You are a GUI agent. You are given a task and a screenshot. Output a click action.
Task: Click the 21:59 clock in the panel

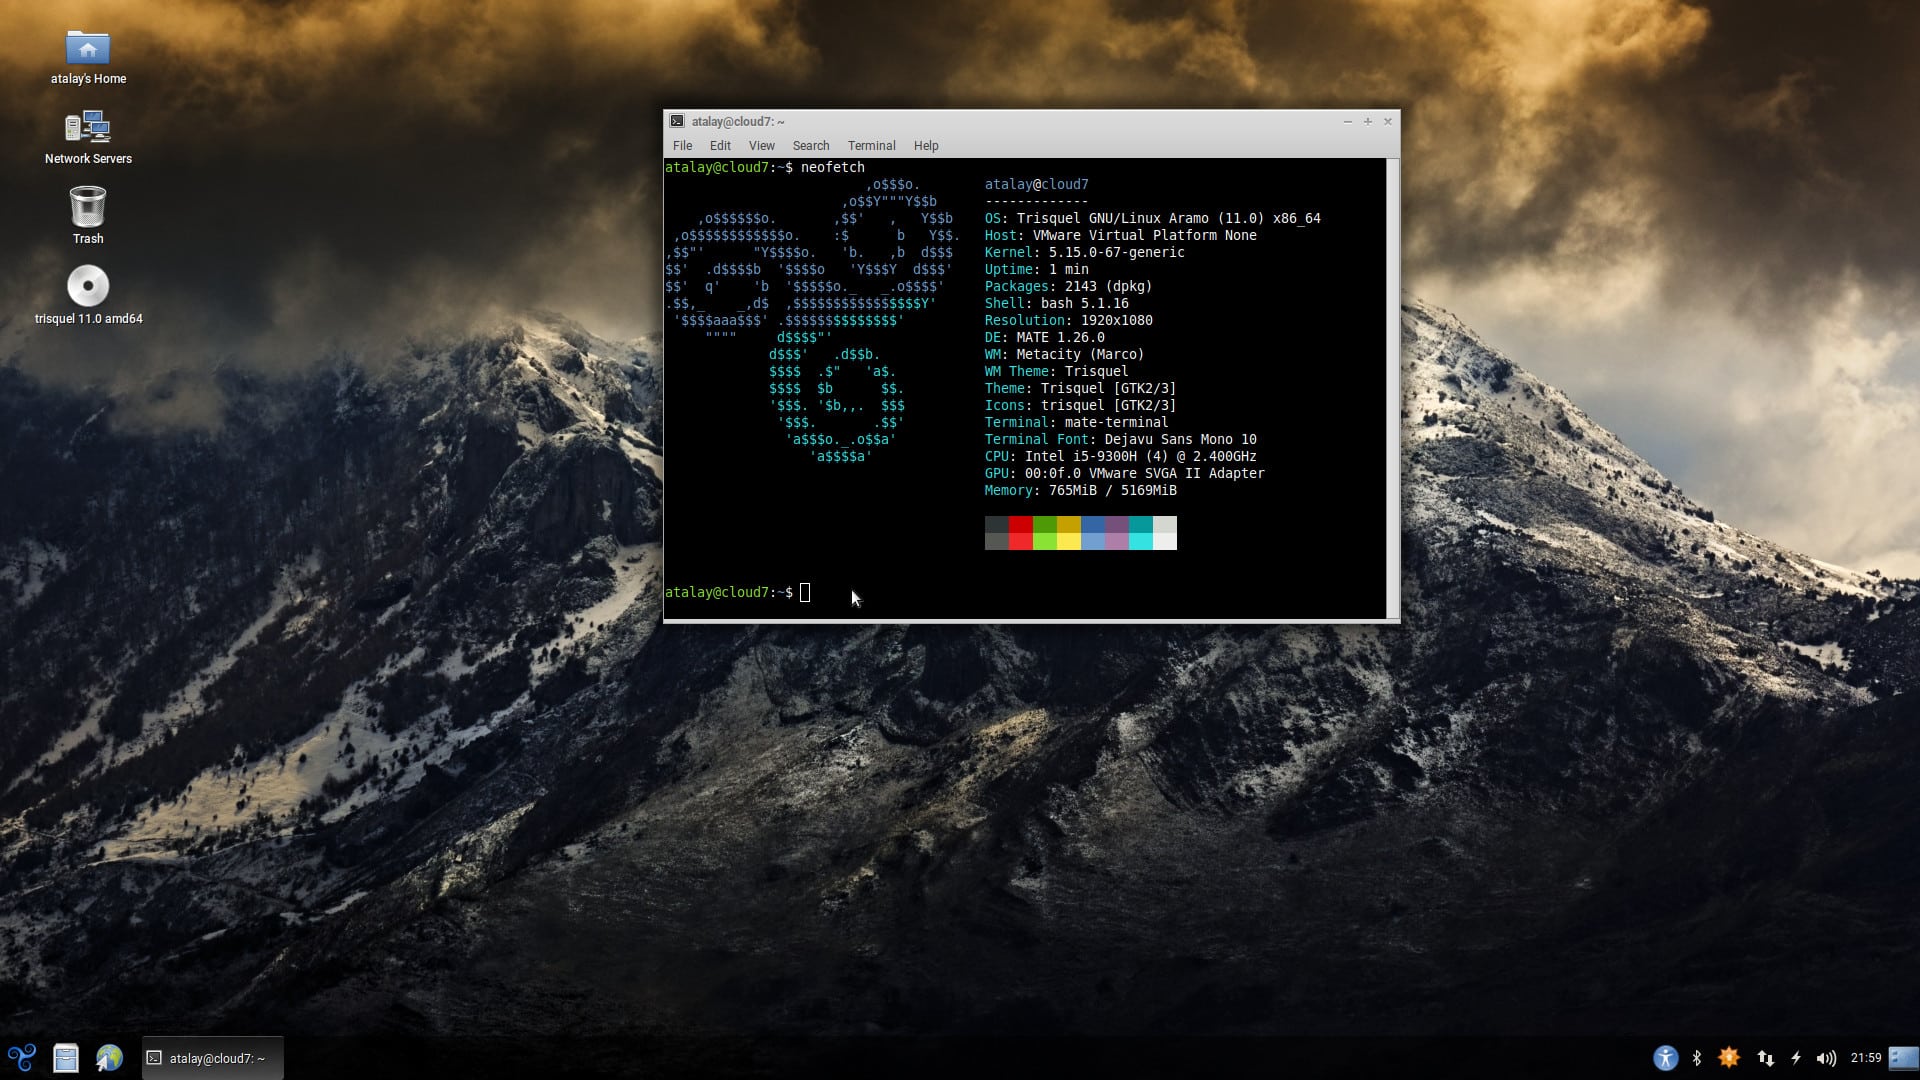point(1865,1058)
